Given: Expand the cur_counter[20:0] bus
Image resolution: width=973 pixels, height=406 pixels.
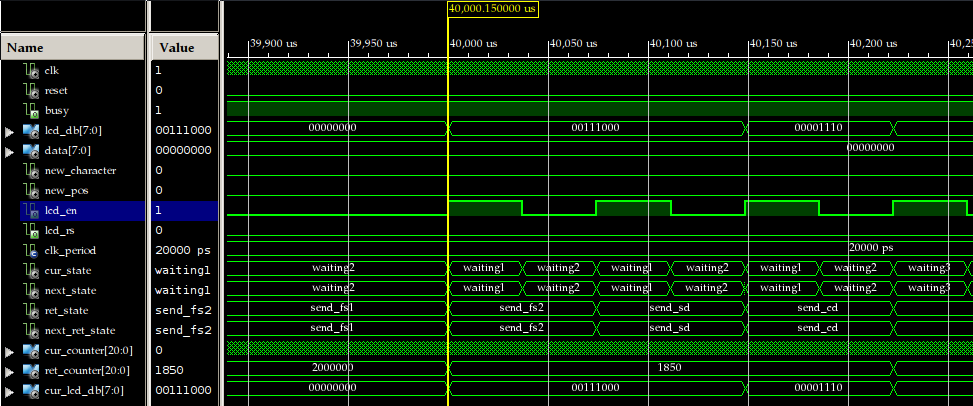Looking at the screenshot, I should pyautogui.click(x=10, y=350).
